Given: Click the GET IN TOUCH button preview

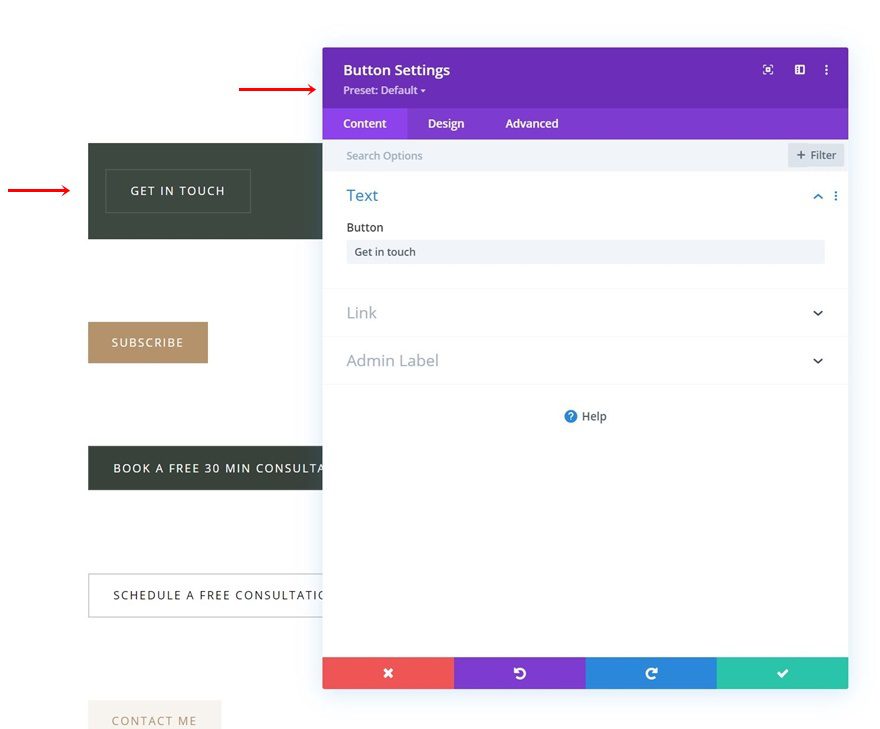Looking at the screenshot, I should (x=177, y=190).
